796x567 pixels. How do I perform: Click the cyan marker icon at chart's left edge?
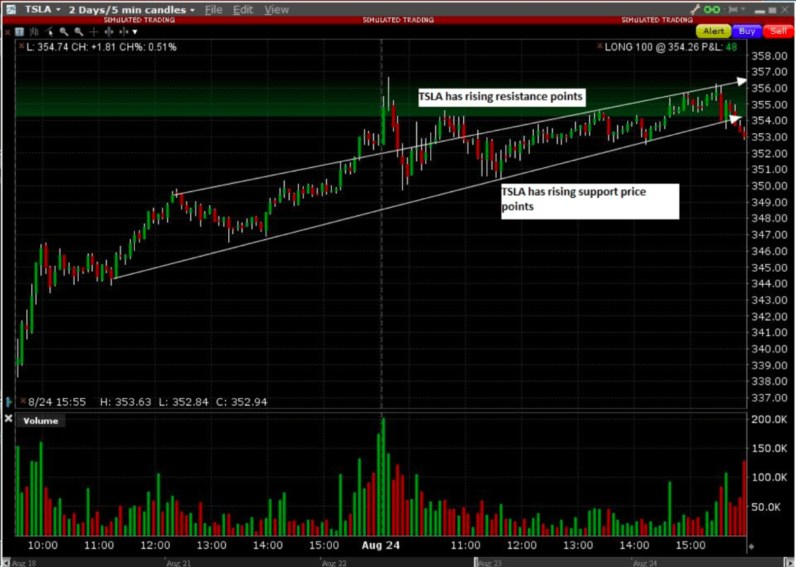click(x=9, y=402)
